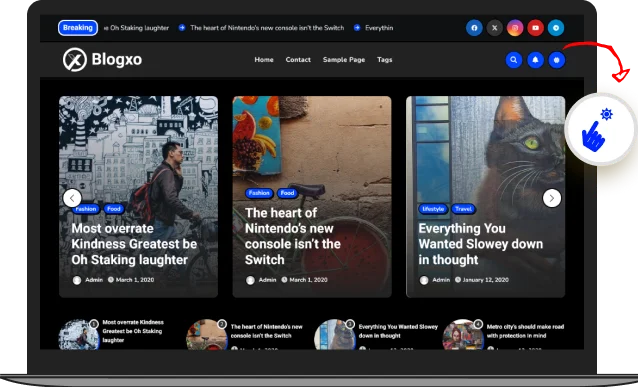
Task: Click the 'Everythin' ticker headline
Action: (379, 28)
